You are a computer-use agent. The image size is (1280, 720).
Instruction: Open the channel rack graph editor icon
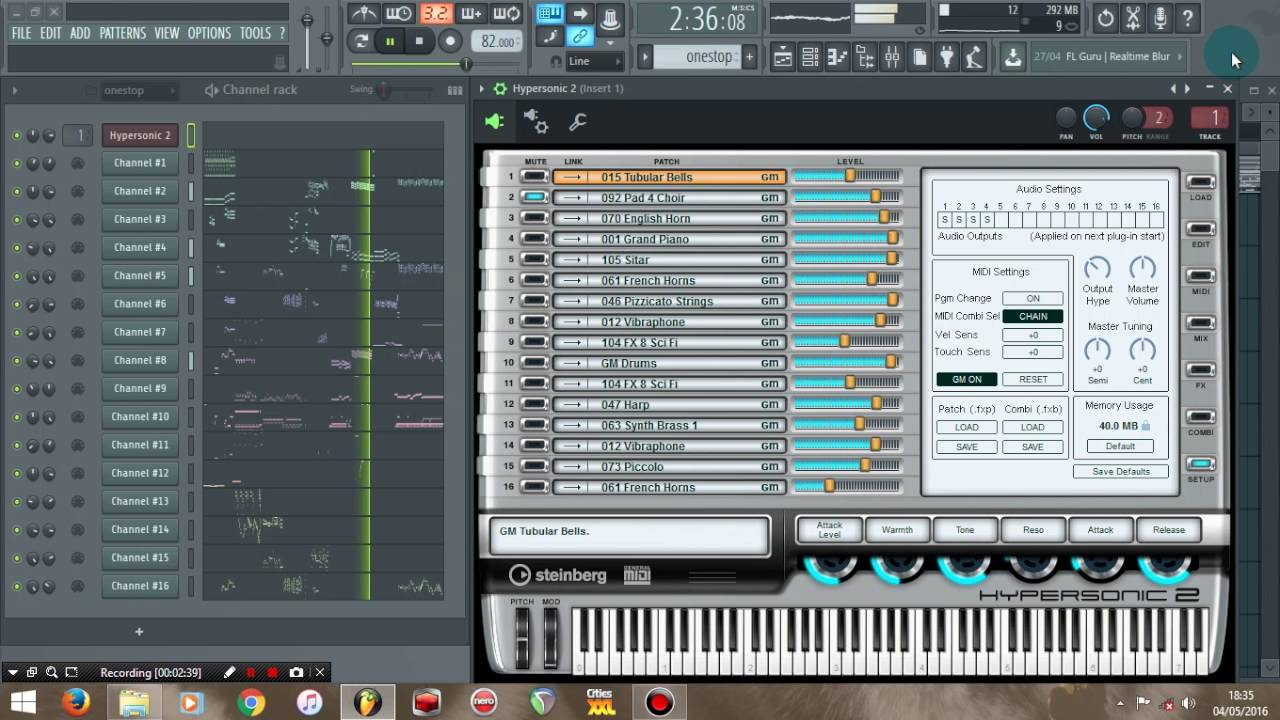[455, 90]
